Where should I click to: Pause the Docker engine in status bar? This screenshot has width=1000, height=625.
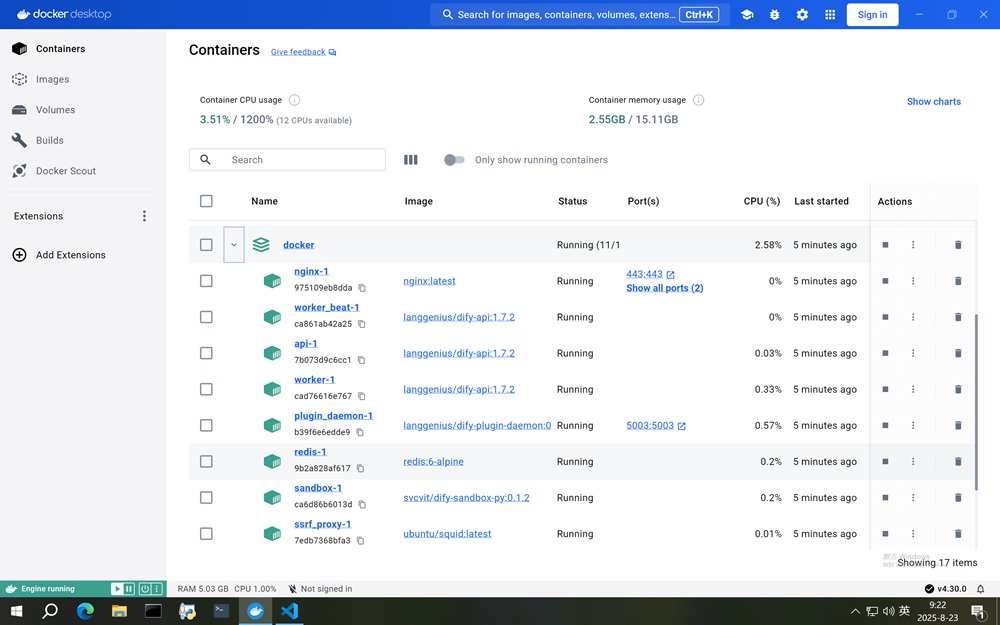click(129, 589)
